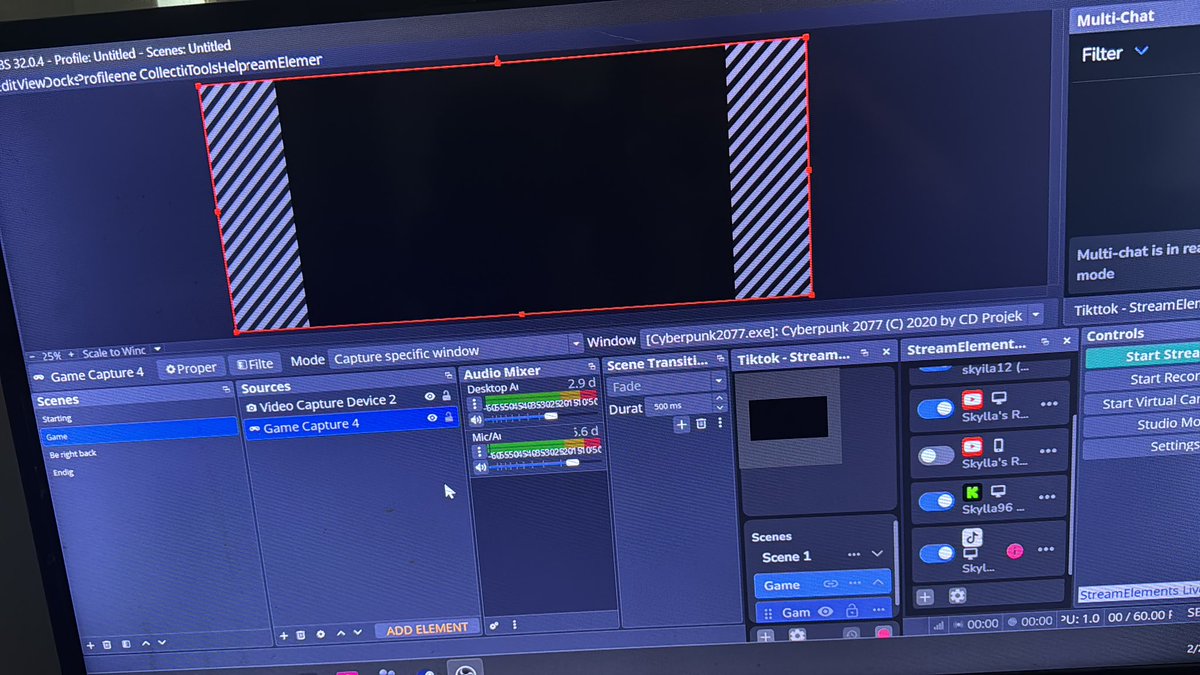Open Scene Transitions three-dots menu
Image resolution: width=1200 pixels, height=675 pixels.
(x=719, y=423)
